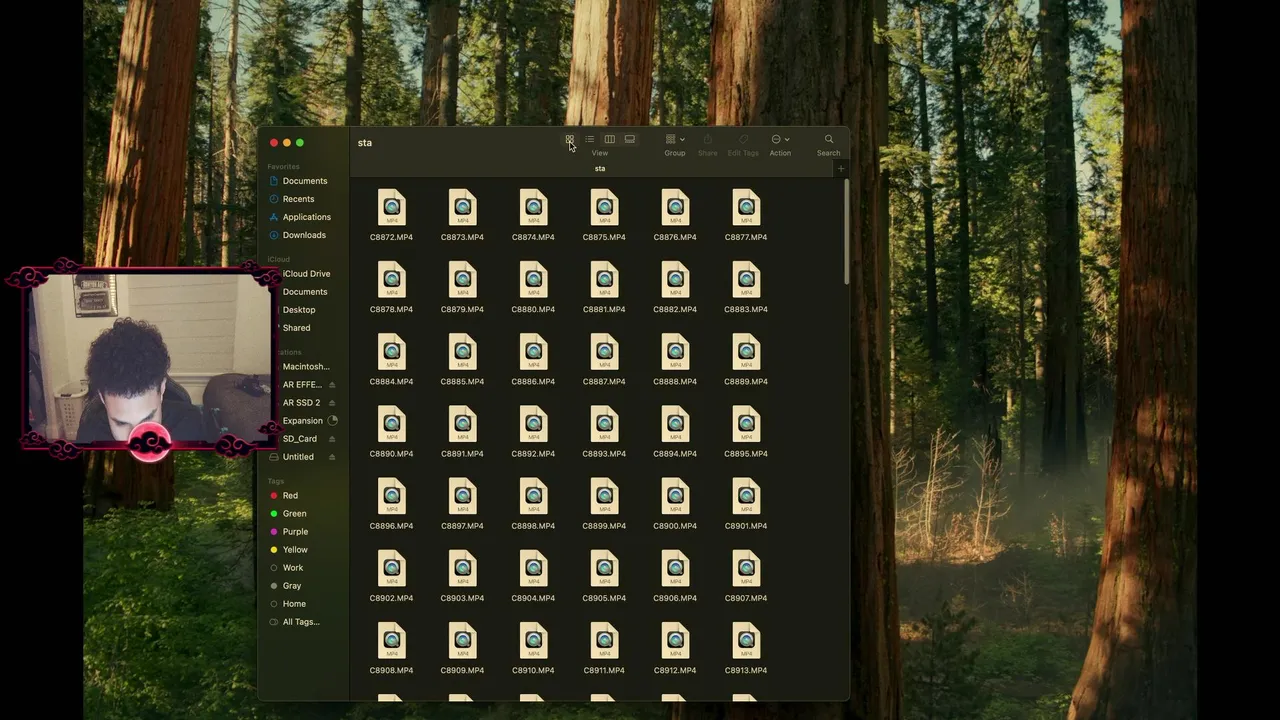Viewport: 1280px width, 720px height.
Task: Switch Finder to icon view
Action: point(569,140)
